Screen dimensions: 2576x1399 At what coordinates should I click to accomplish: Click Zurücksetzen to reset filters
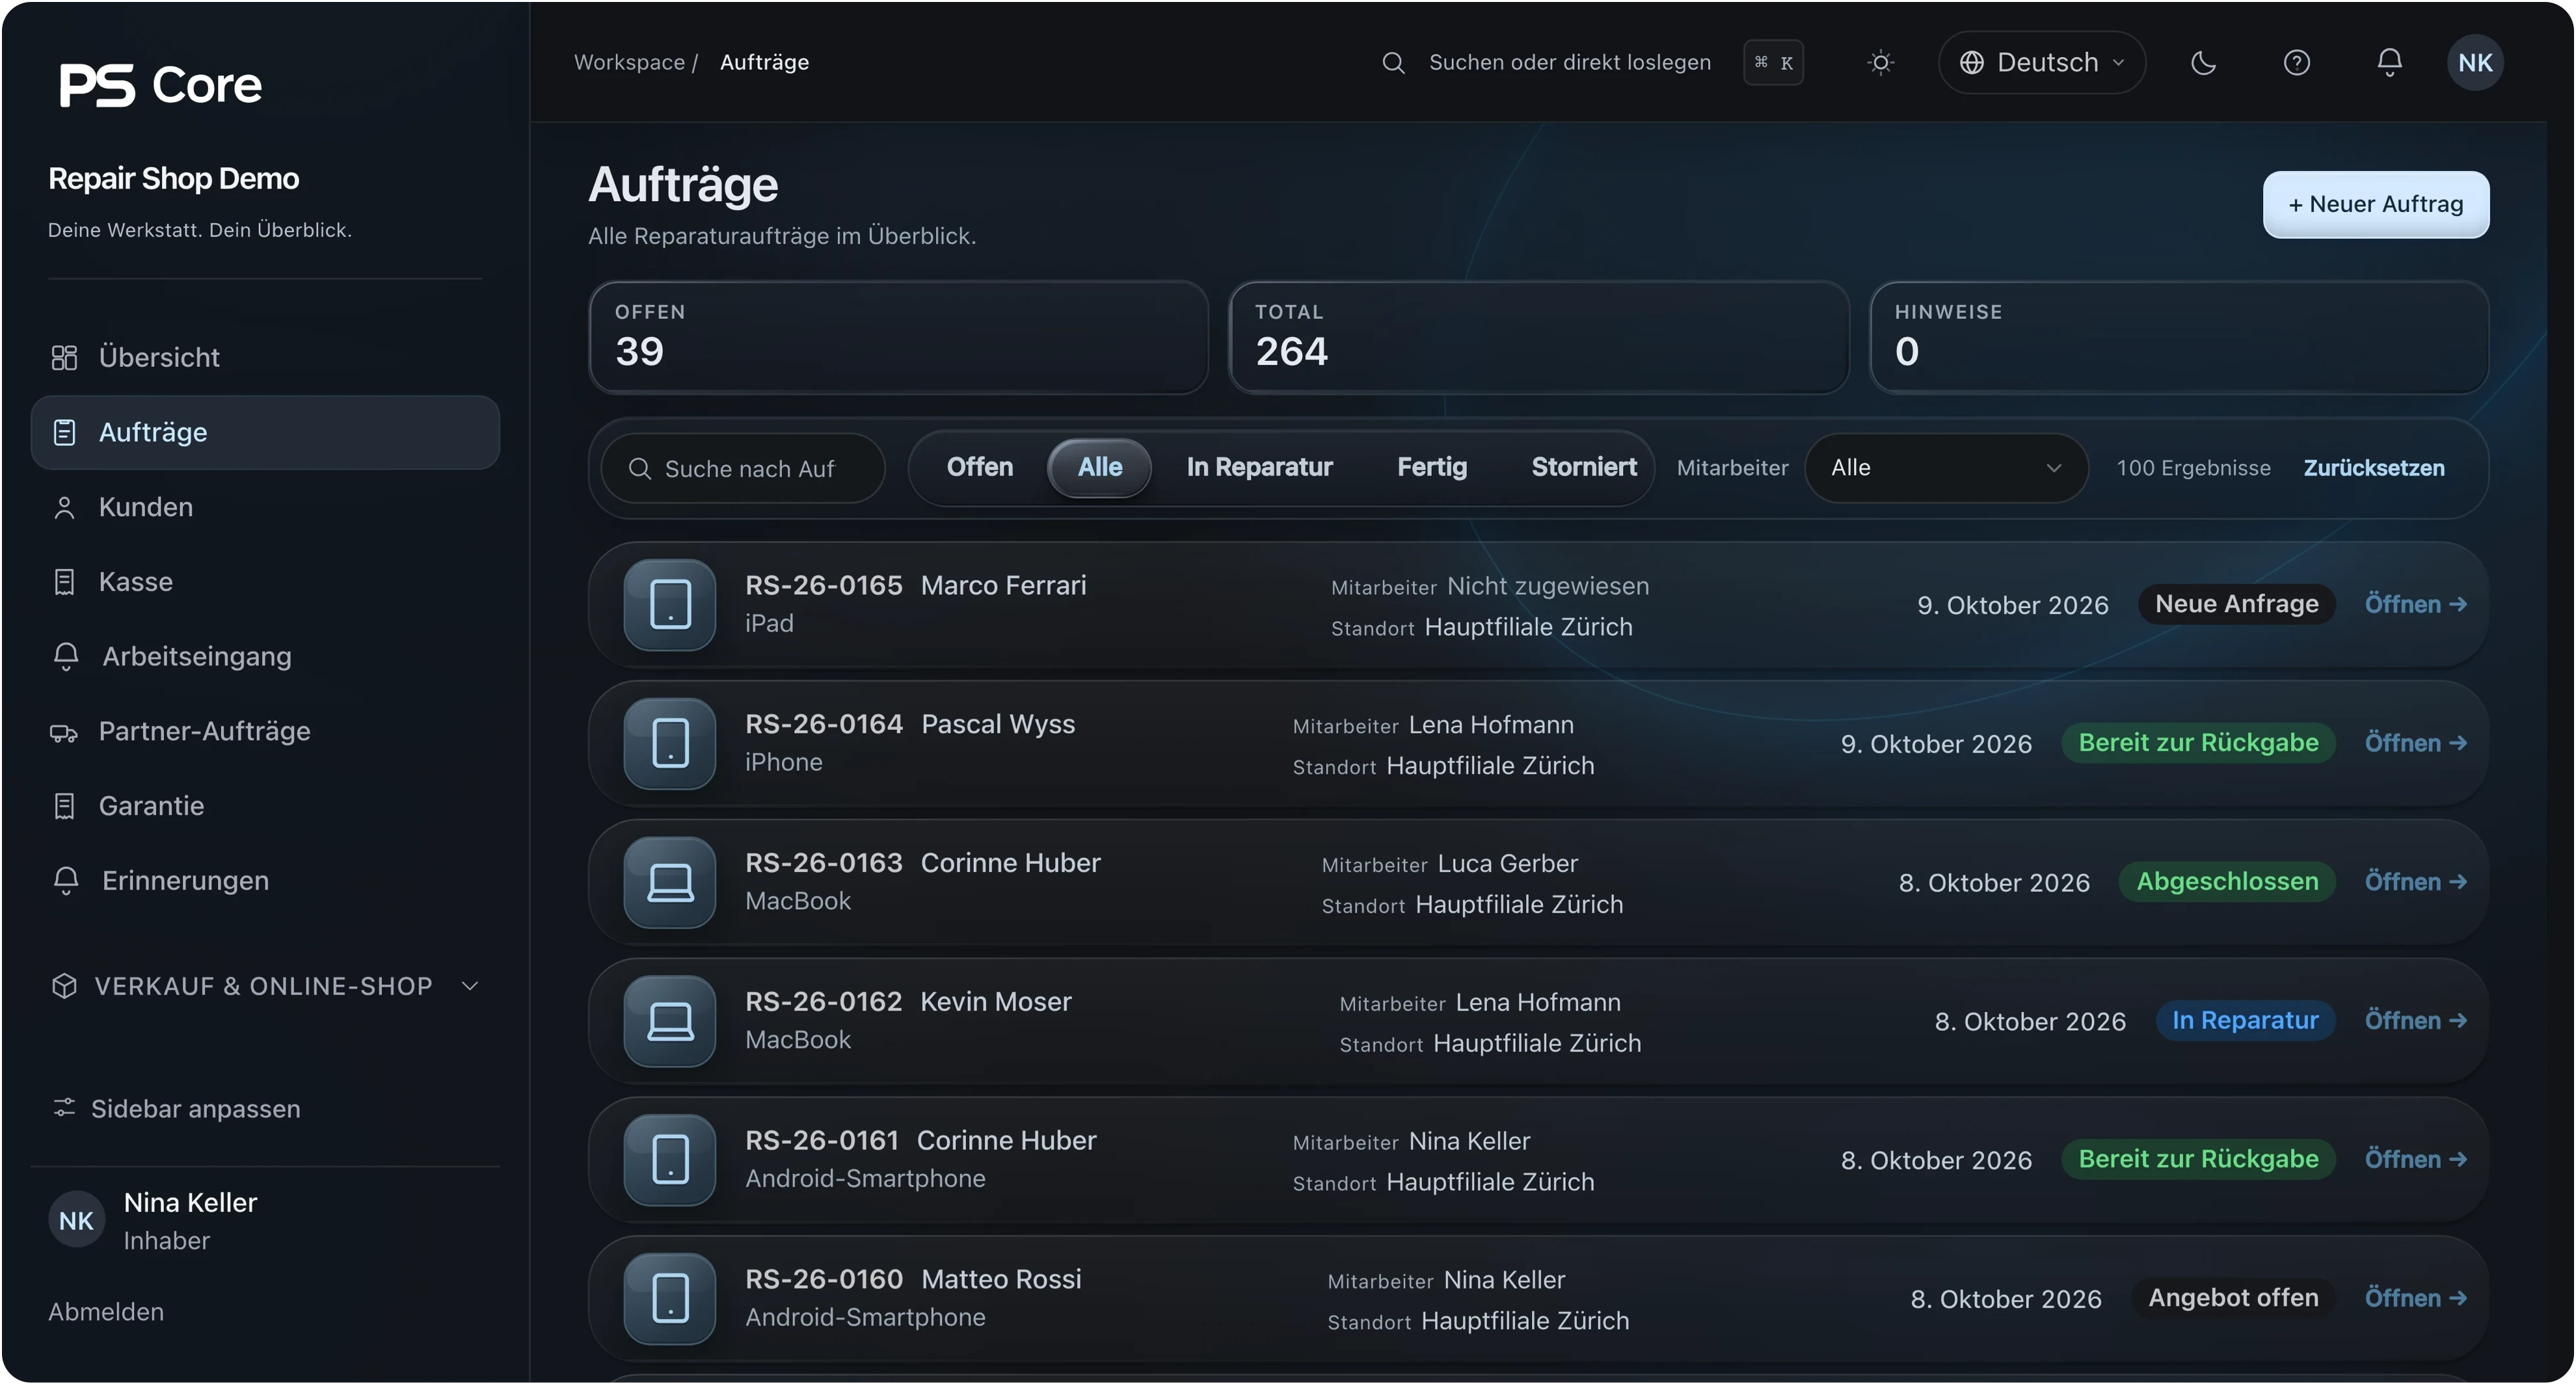pos(2373,468)
